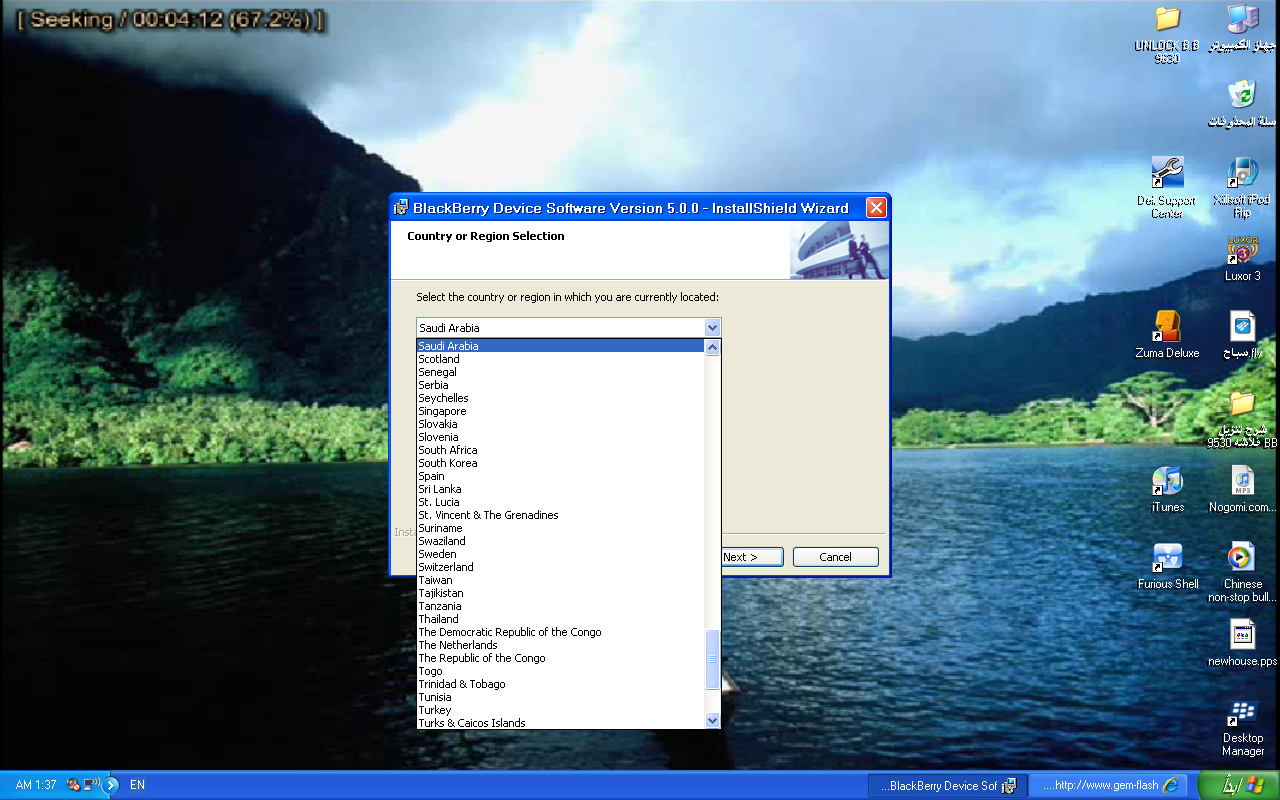1280x800 pixels.
Task: Choose Swaziland in the dropdown list
Action: tap(561, 541)
